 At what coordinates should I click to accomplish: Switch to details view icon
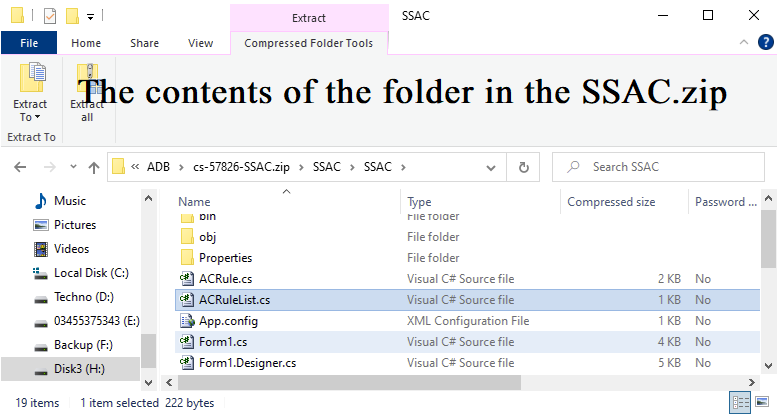[741, 402]
